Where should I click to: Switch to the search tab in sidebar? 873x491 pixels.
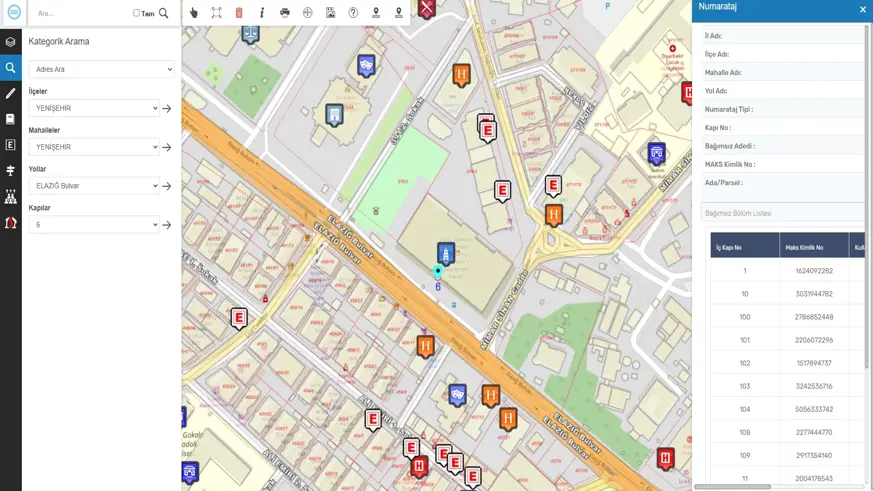11,68
